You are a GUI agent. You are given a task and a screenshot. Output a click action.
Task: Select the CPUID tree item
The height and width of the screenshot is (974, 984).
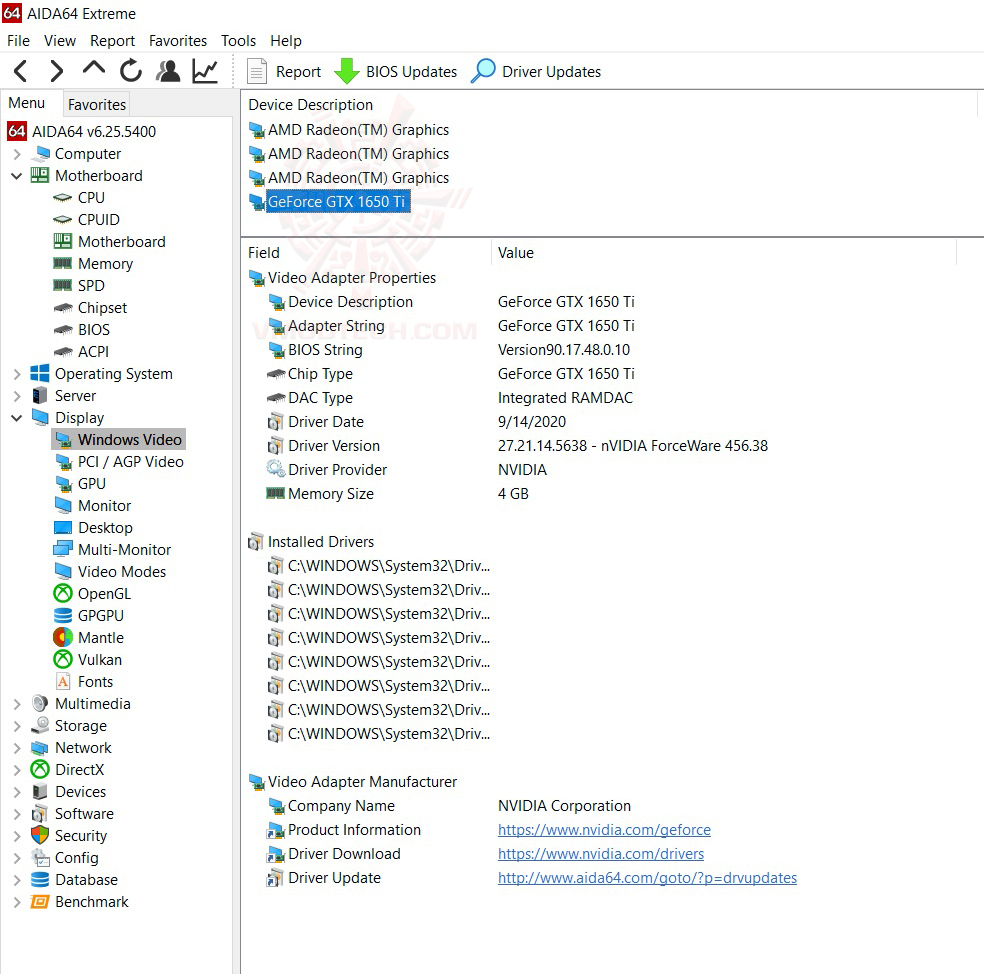(x=99, y=220)
